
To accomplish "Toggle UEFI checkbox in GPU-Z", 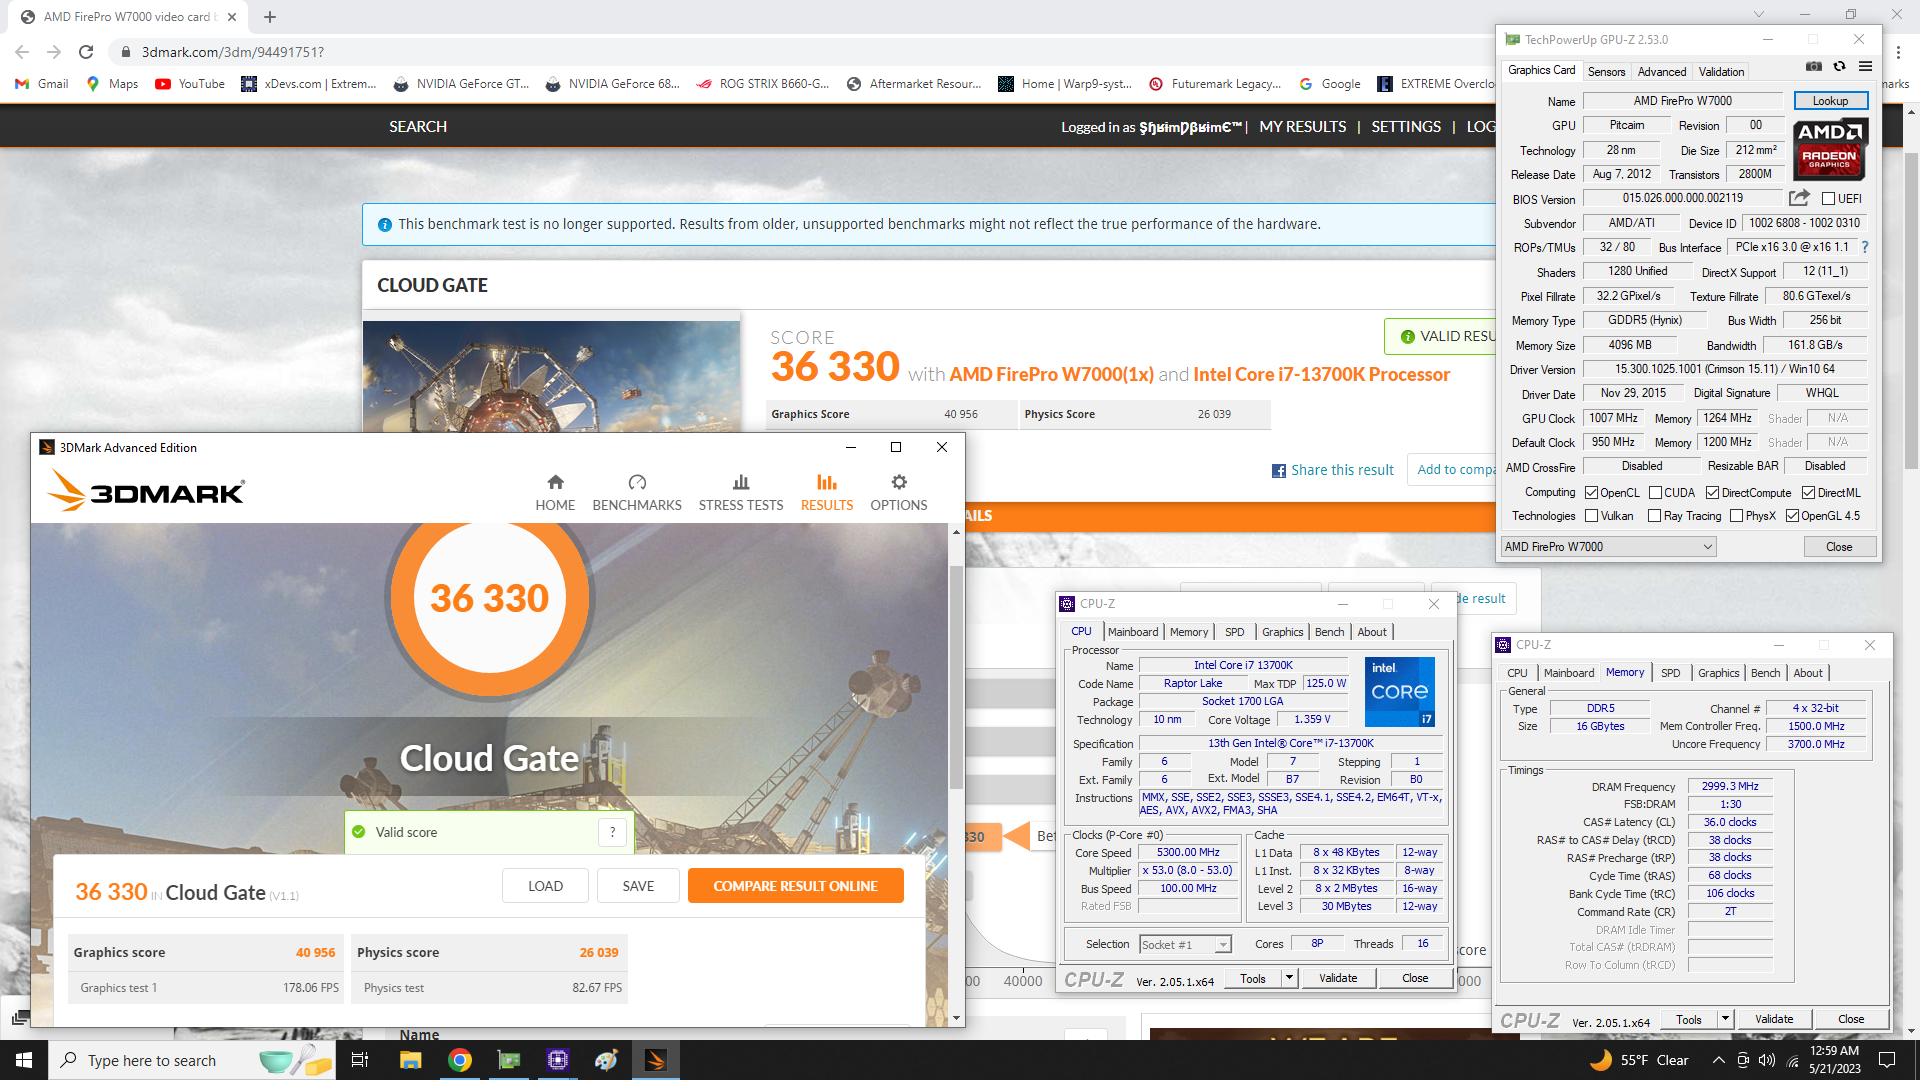I will (1829, 199).
